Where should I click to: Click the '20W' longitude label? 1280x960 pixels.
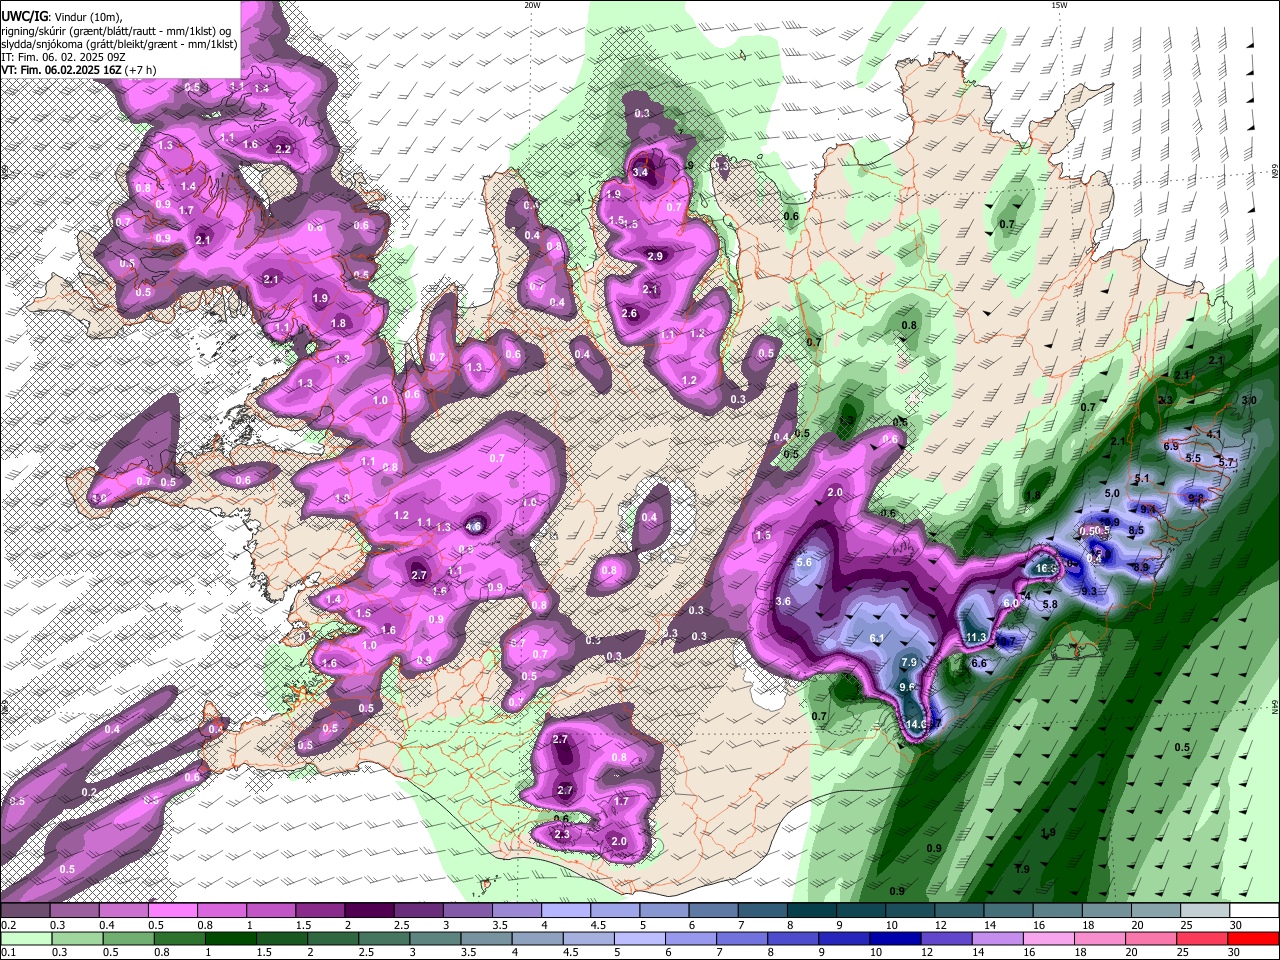[x=532, y=5]
